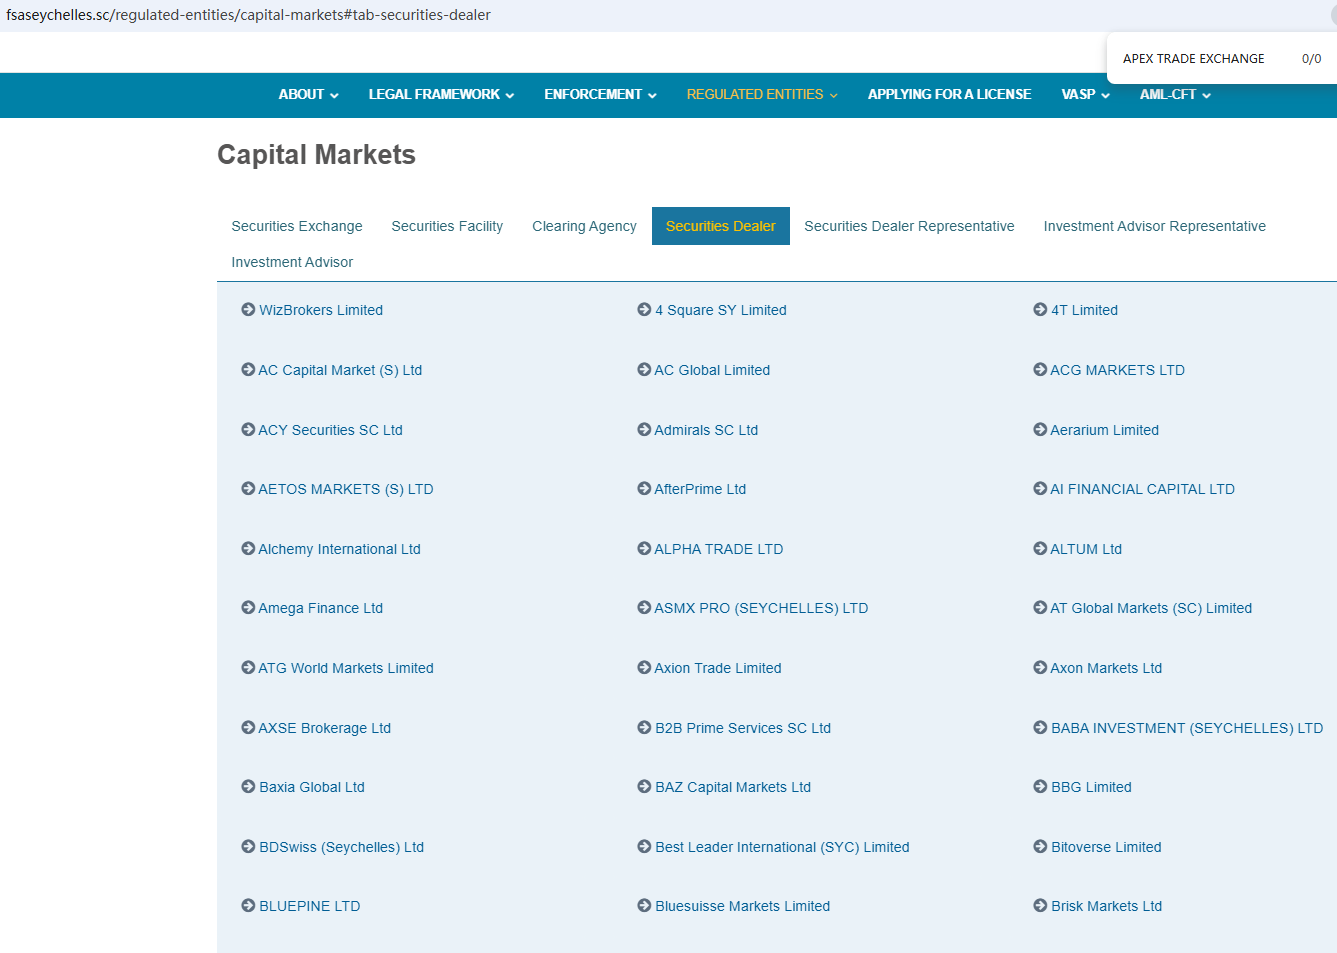Click arrow icon beside AT Global Markets (SC) Limited
Viewport: 1337px width, 953px height.
click(x=1040, y=608)
